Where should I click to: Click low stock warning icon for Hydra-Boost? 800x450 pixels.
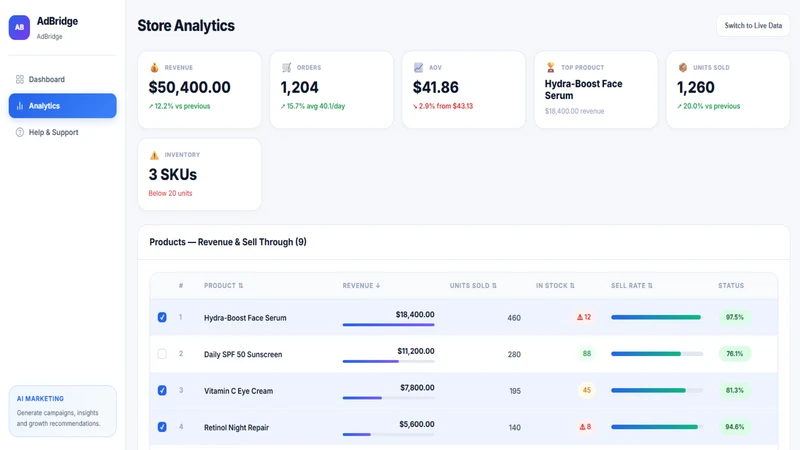point(580,317)
